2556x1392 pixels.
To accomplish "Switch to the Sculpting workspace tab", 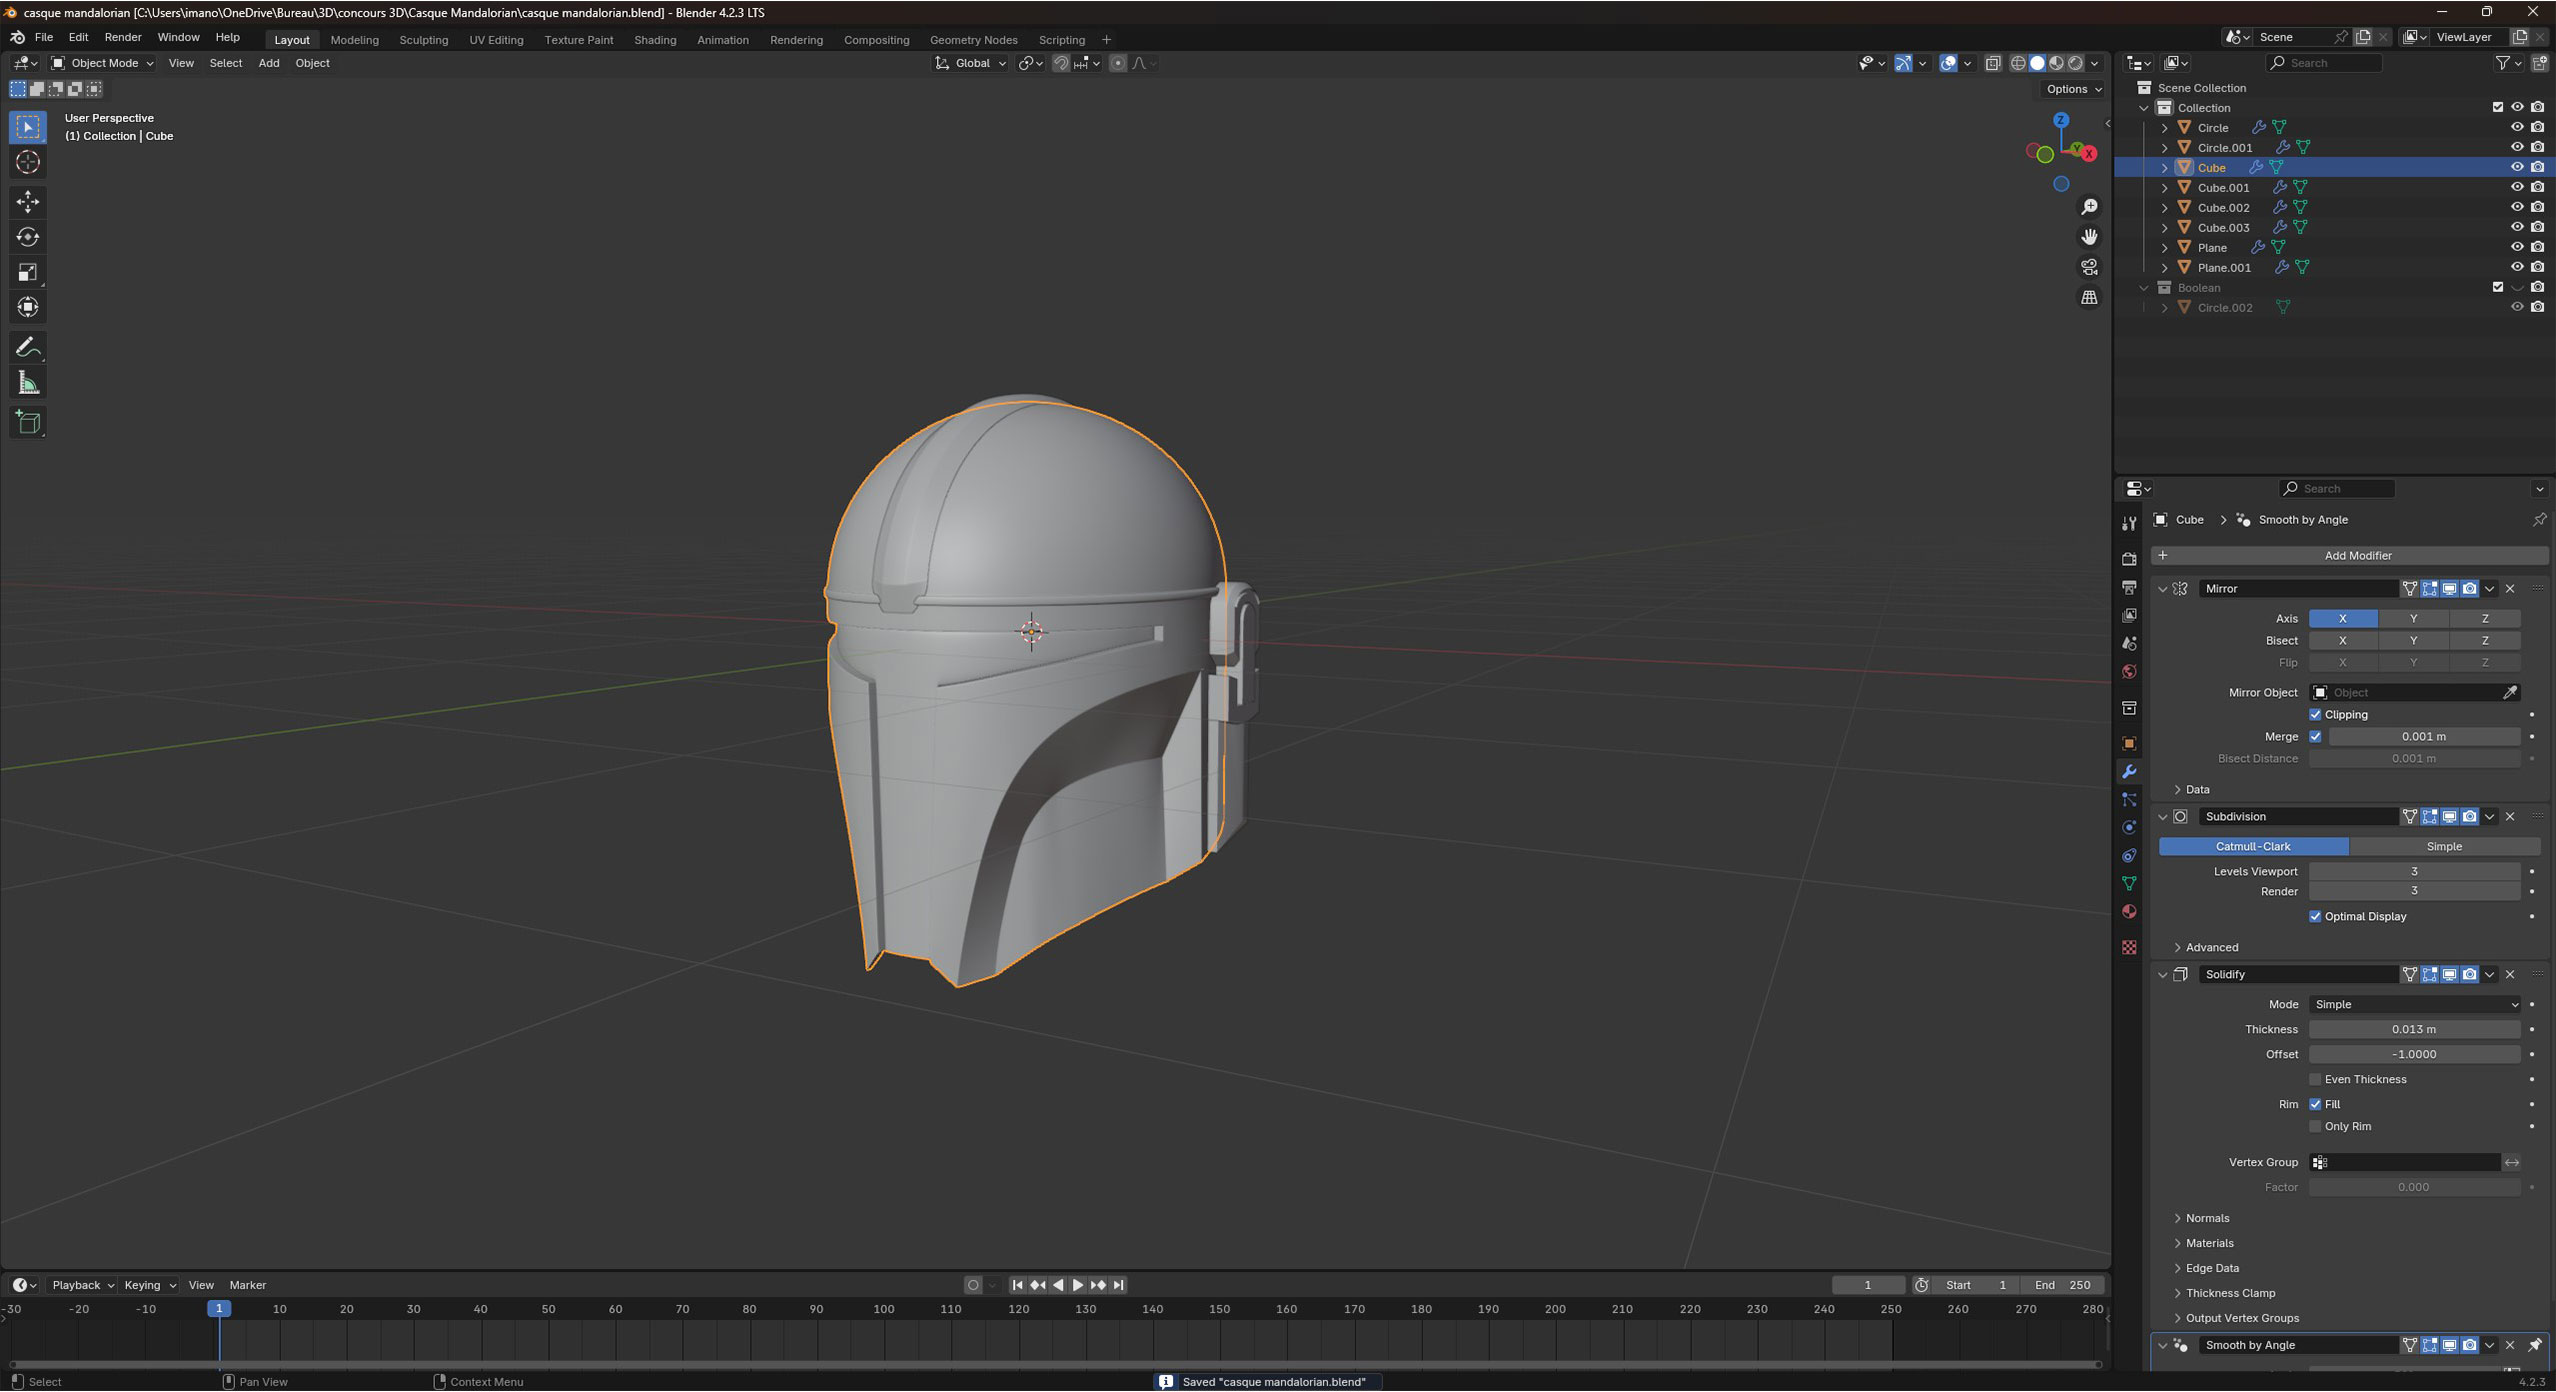I will click(x=423, y=40).
